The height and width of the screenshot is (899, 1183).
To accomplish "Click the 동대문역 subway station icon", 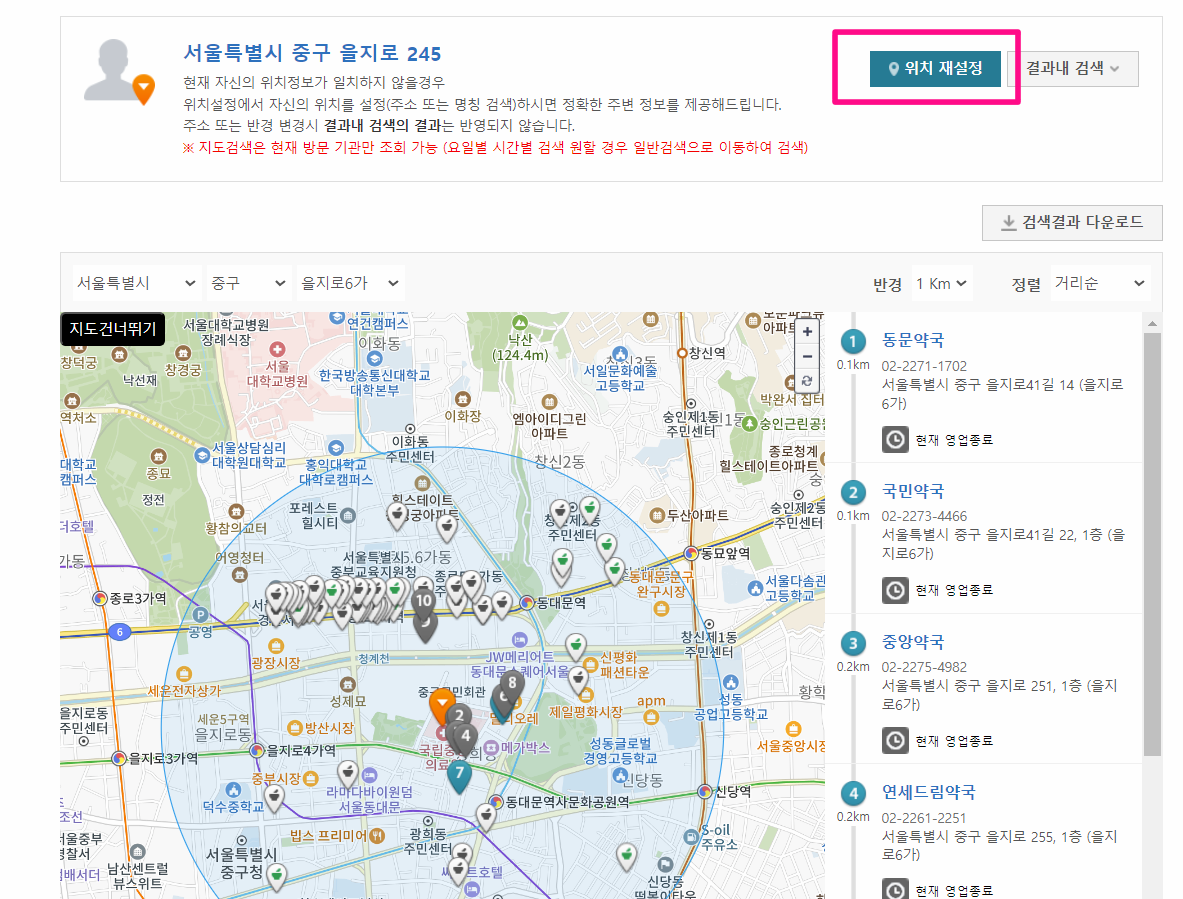I will (x=527, y=603).
